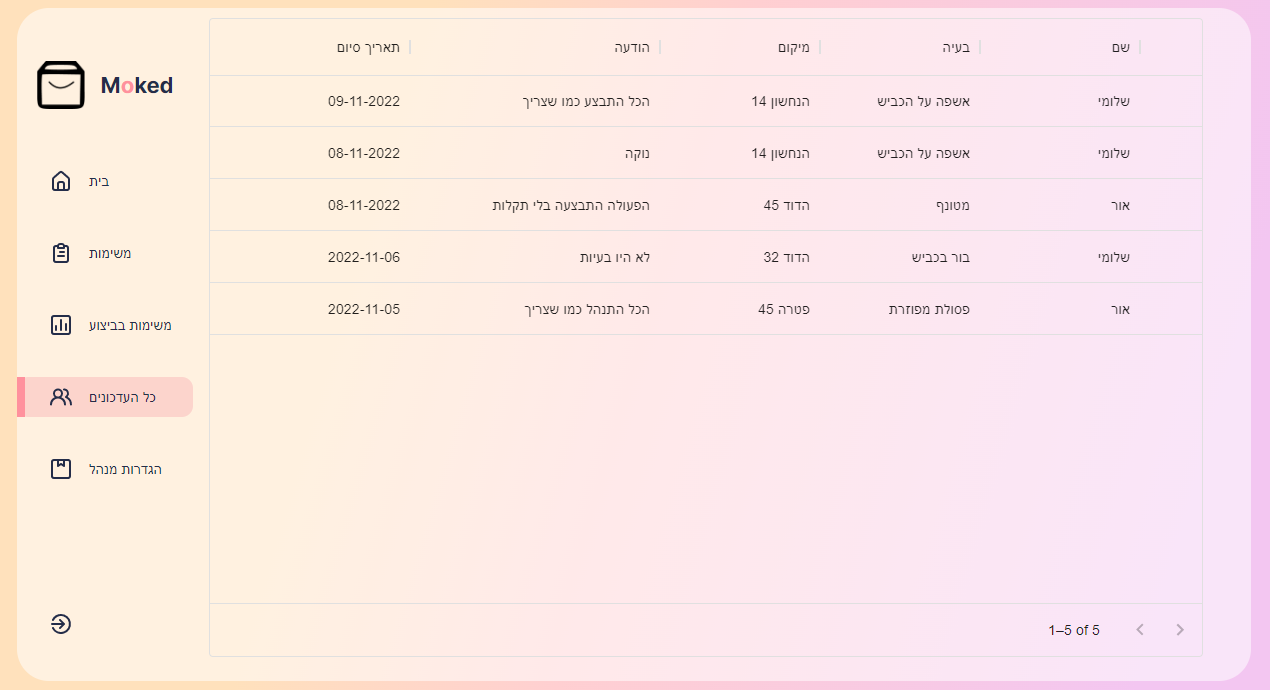Click the date 09-11-2022 cell
Viewport: 1270px width, 690px height.
click(364, 101)
